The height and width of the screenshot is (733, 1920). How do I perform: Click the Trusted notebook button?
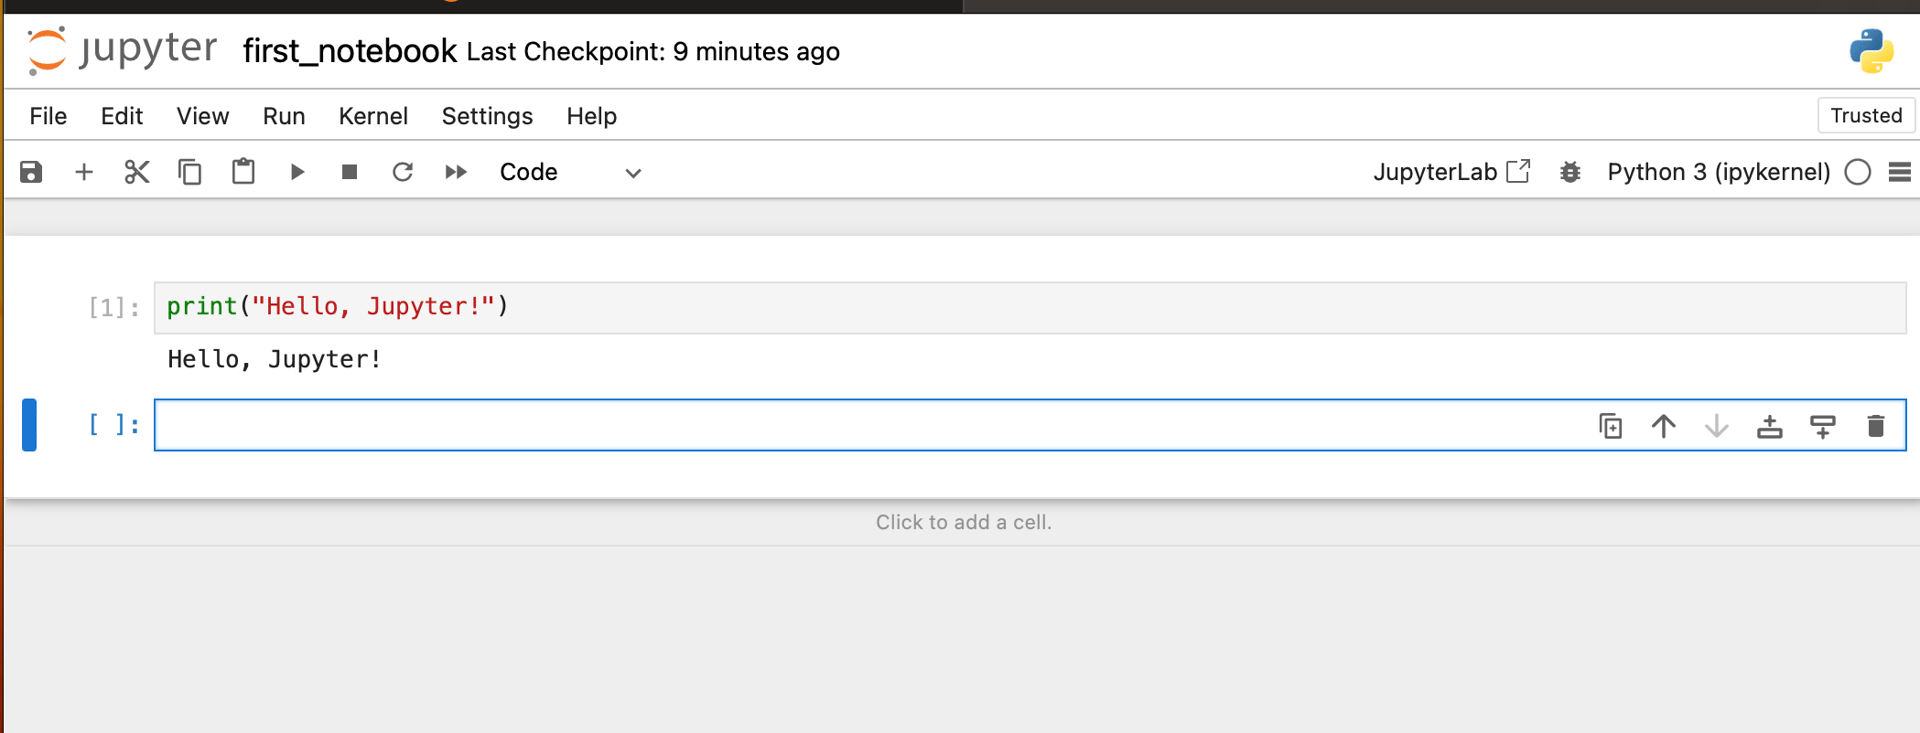point(1865,116)
